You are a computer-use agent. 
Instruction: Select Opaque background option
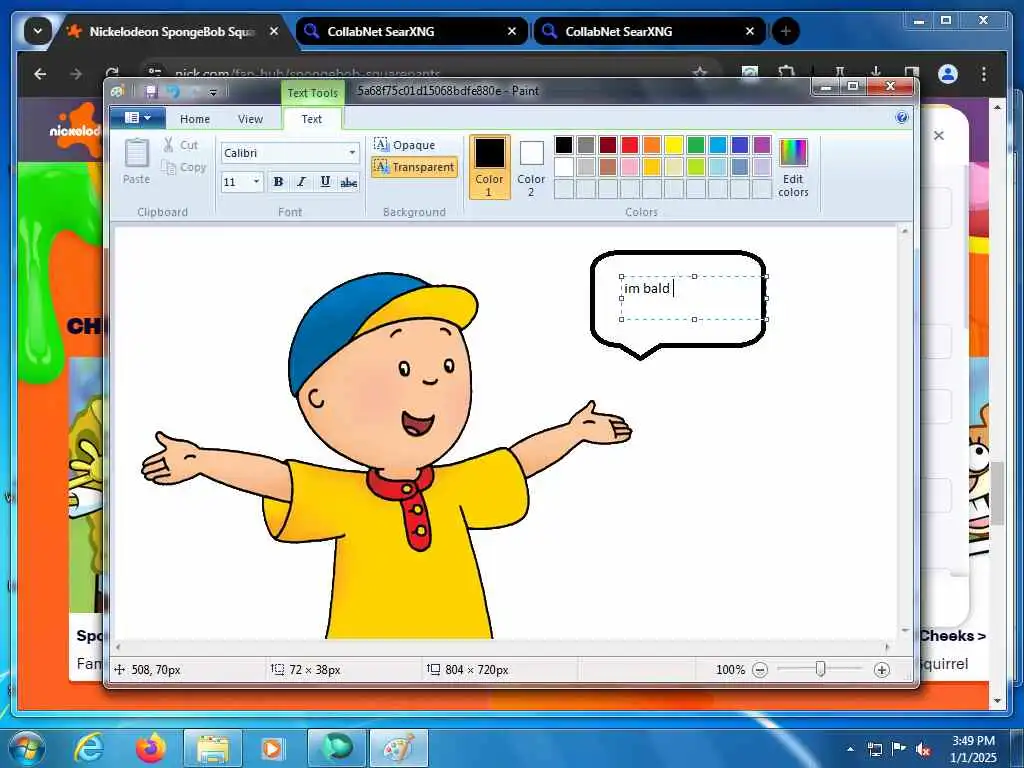[404, 144]
